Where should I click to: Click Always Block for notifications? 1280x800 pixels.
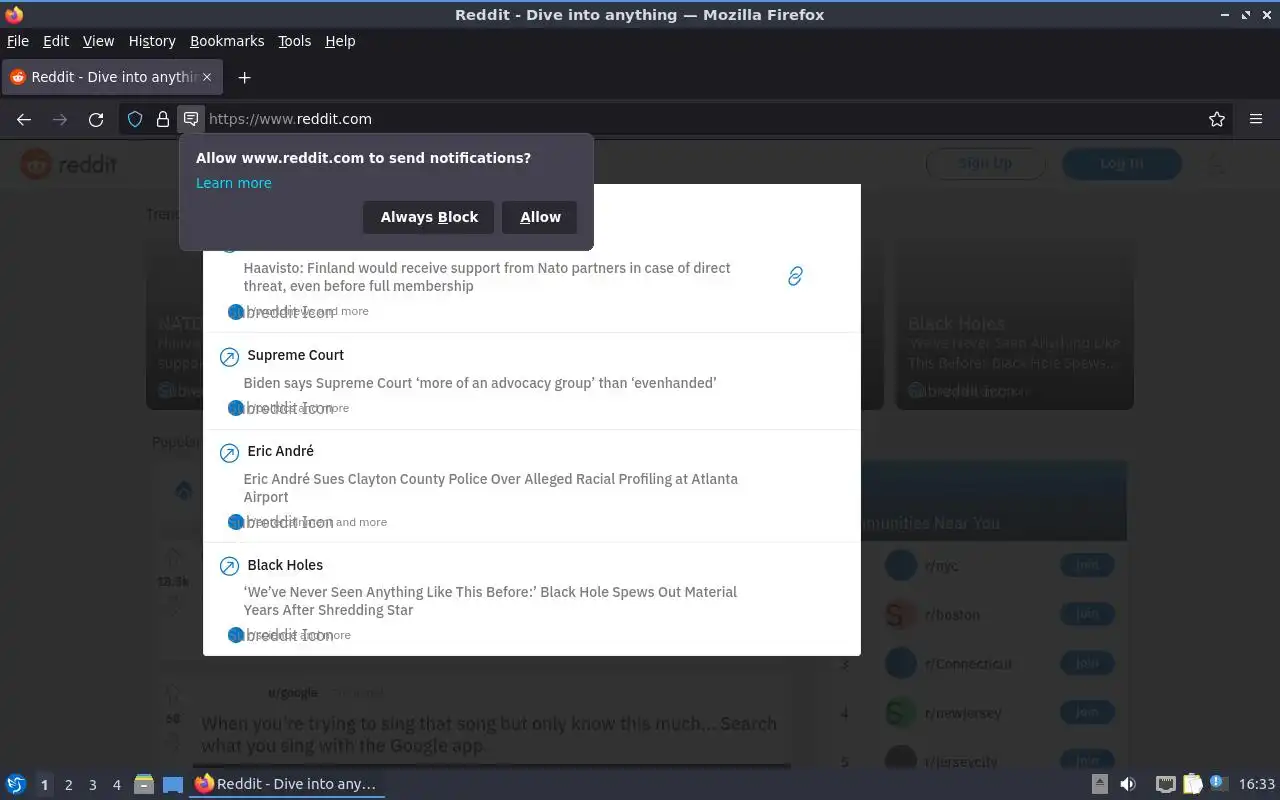click(429, 217)
